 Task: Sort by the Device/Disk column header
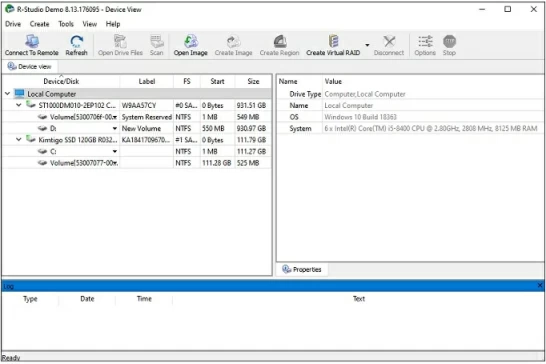click(x=61, y=81)
